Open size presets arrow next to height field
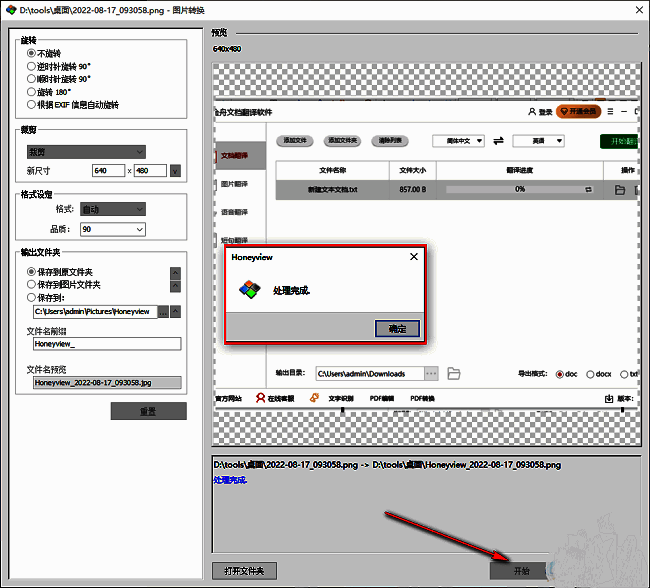Image resolution: width=650 pixels, height=588 pixels. [176, 171]
